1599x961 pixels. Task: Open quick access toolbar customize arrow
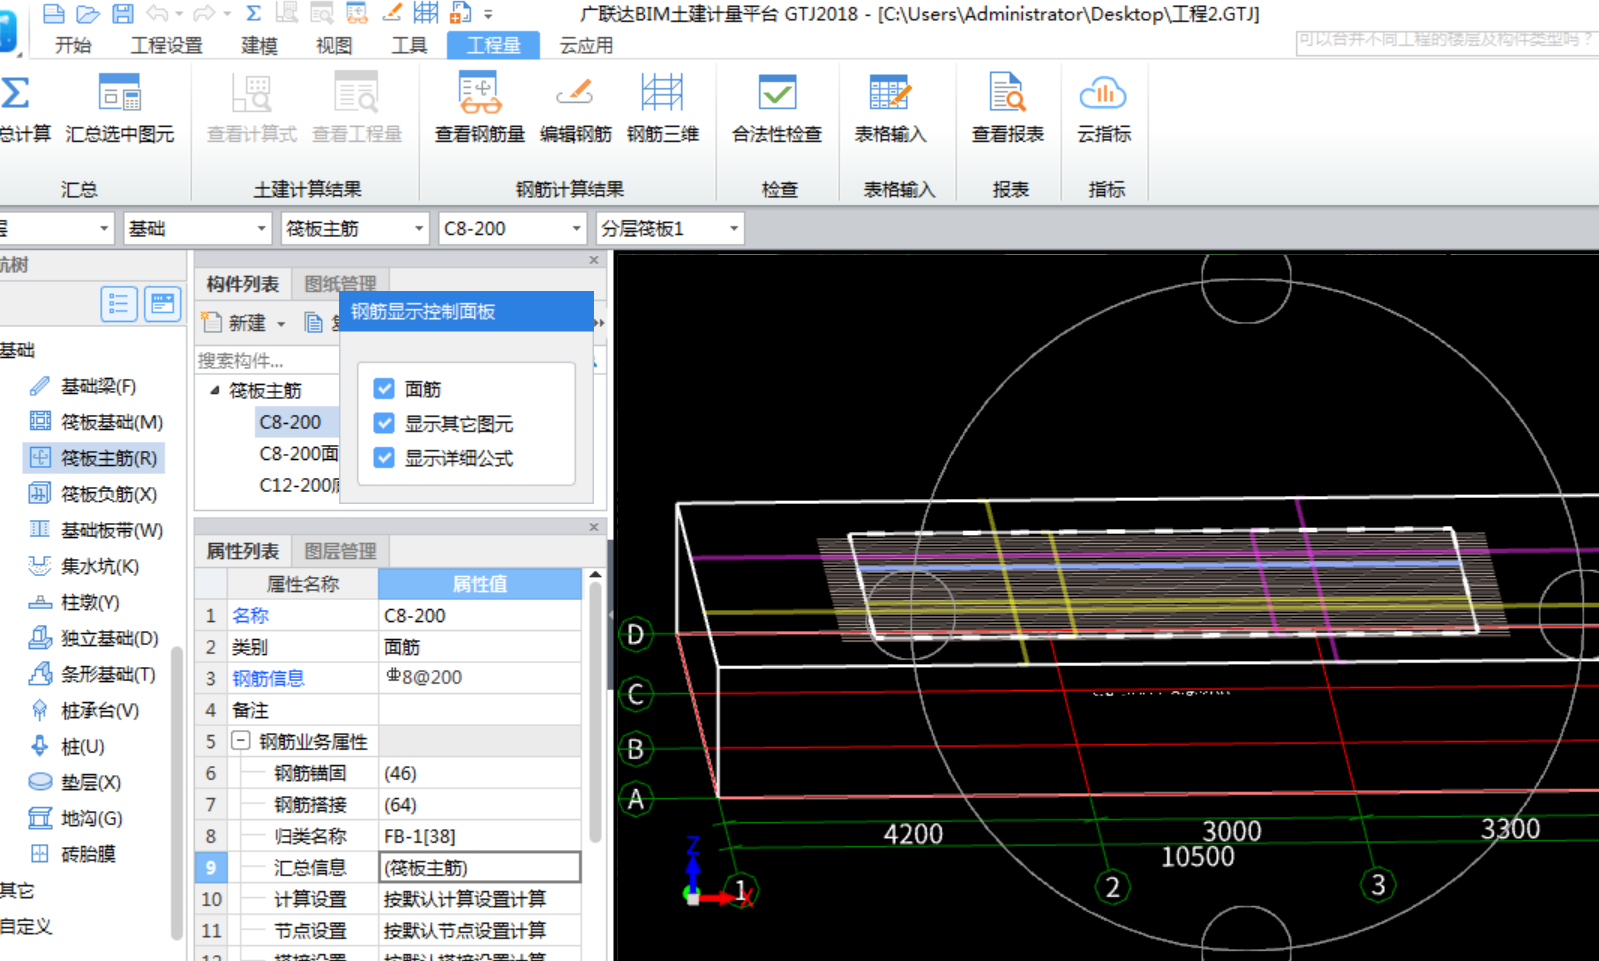tap(488, 14)
